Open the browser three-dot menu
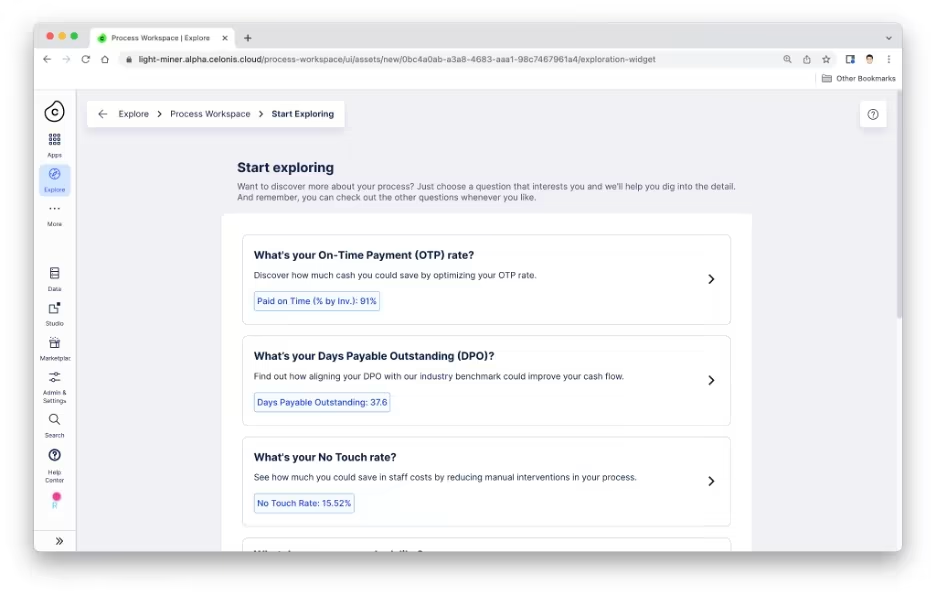 [x=889, y=59]
